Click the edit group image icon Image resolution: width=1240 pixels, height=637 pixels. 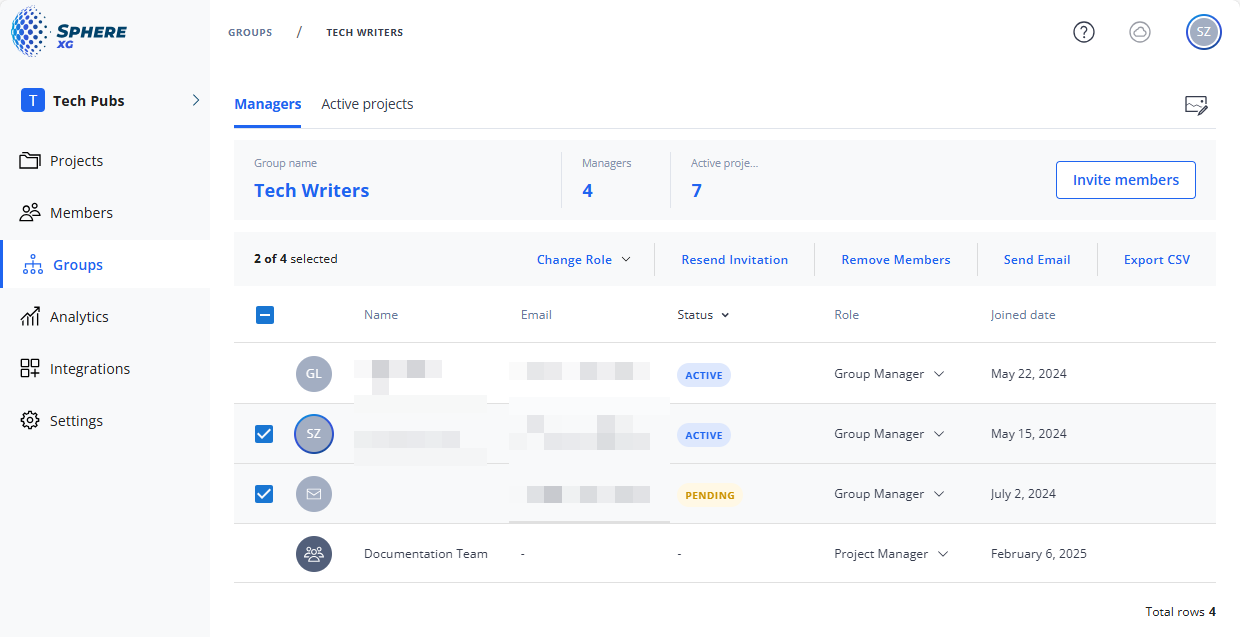point(1196,105)
